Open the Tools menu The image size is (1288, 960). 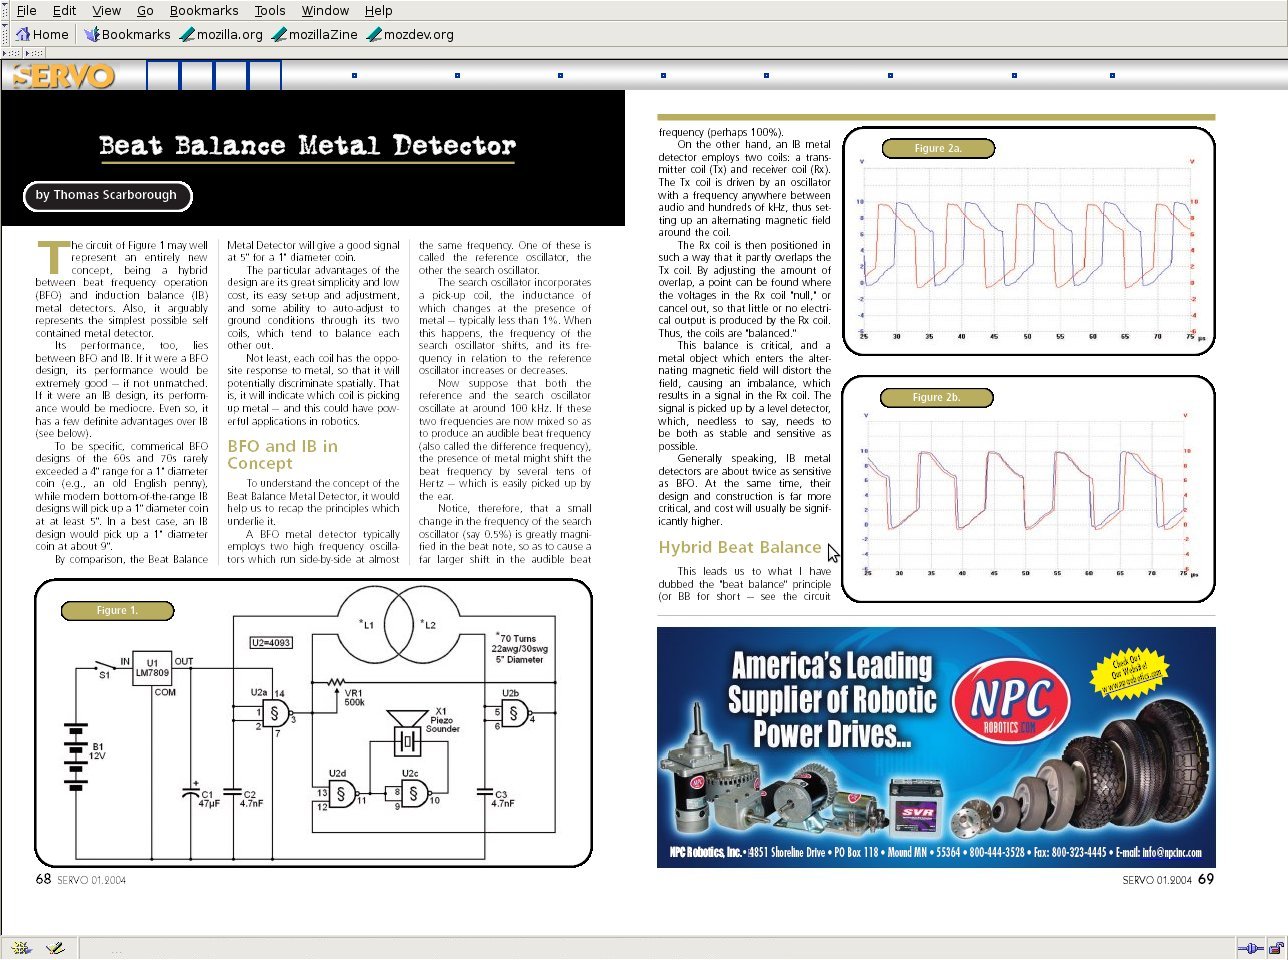tap(270, 10)
